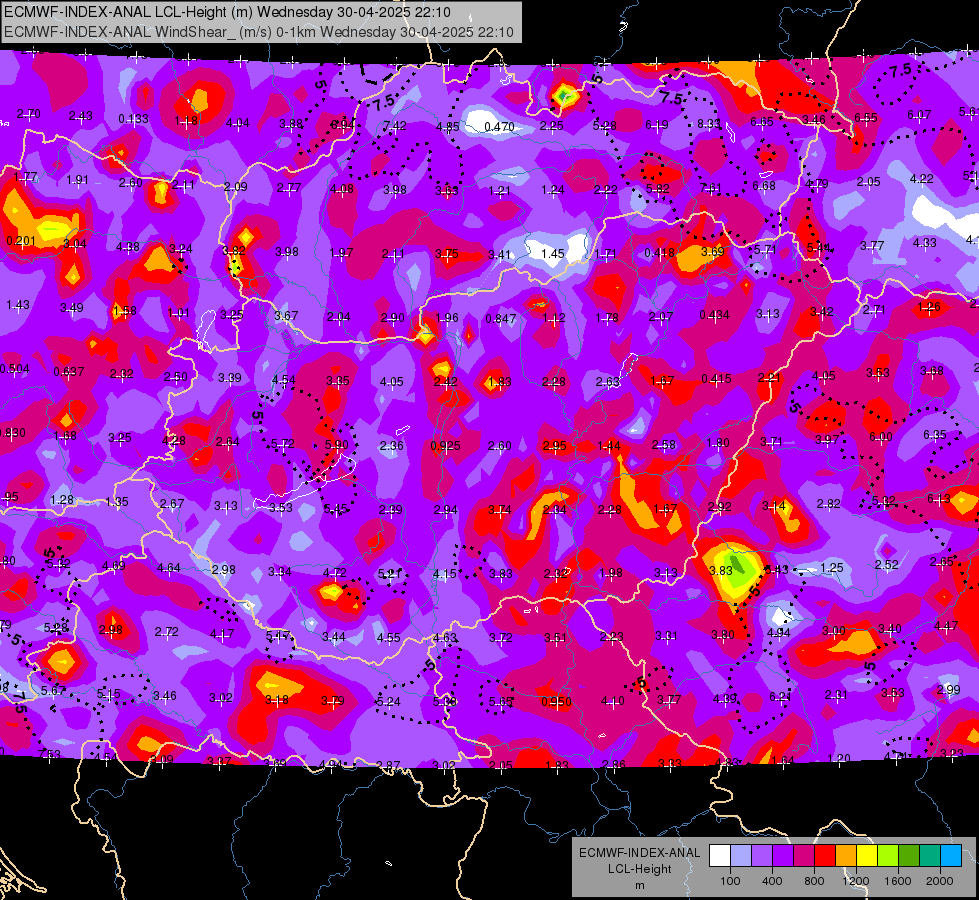Click the grid value 6.68
The width and height of the screenshot is (979, 900).
point(764,185)
